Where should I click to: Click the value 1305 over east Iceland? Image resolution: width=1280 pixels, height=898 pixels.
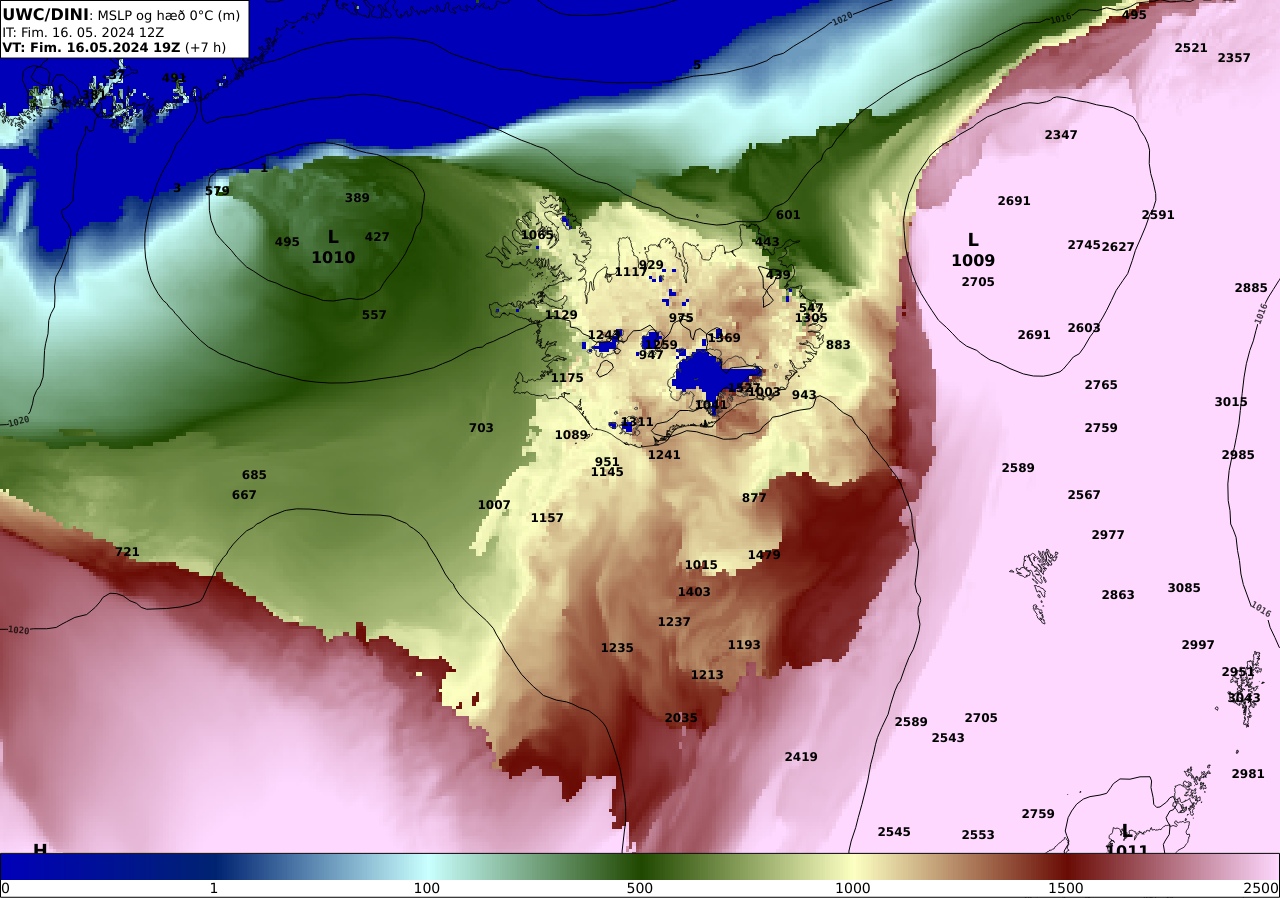click(811, 318)
